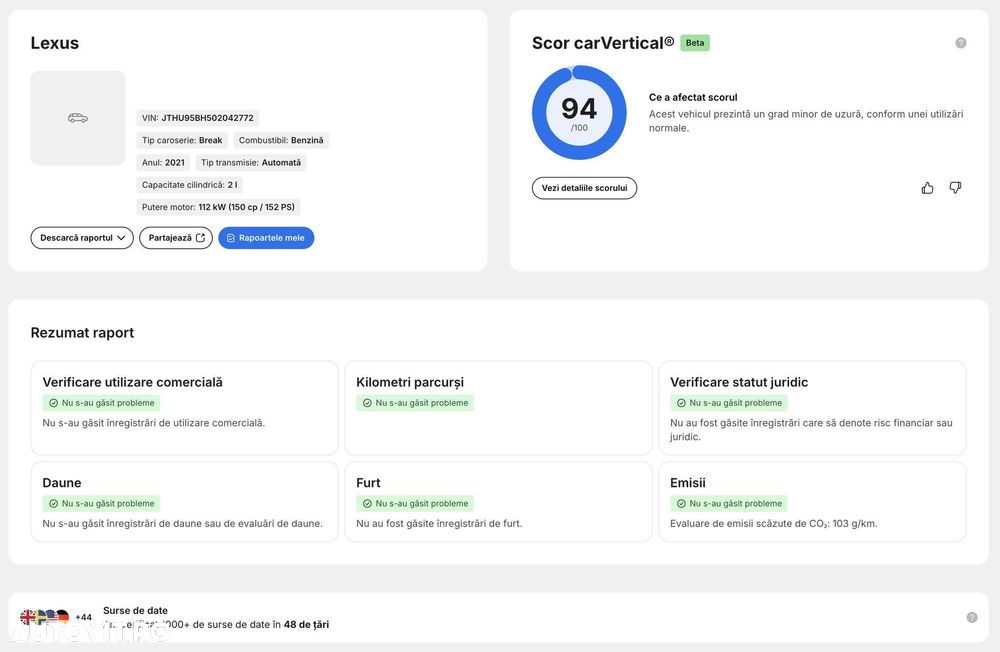Click the status badge under Daune
1000x652 pixels.
(101, 503)
